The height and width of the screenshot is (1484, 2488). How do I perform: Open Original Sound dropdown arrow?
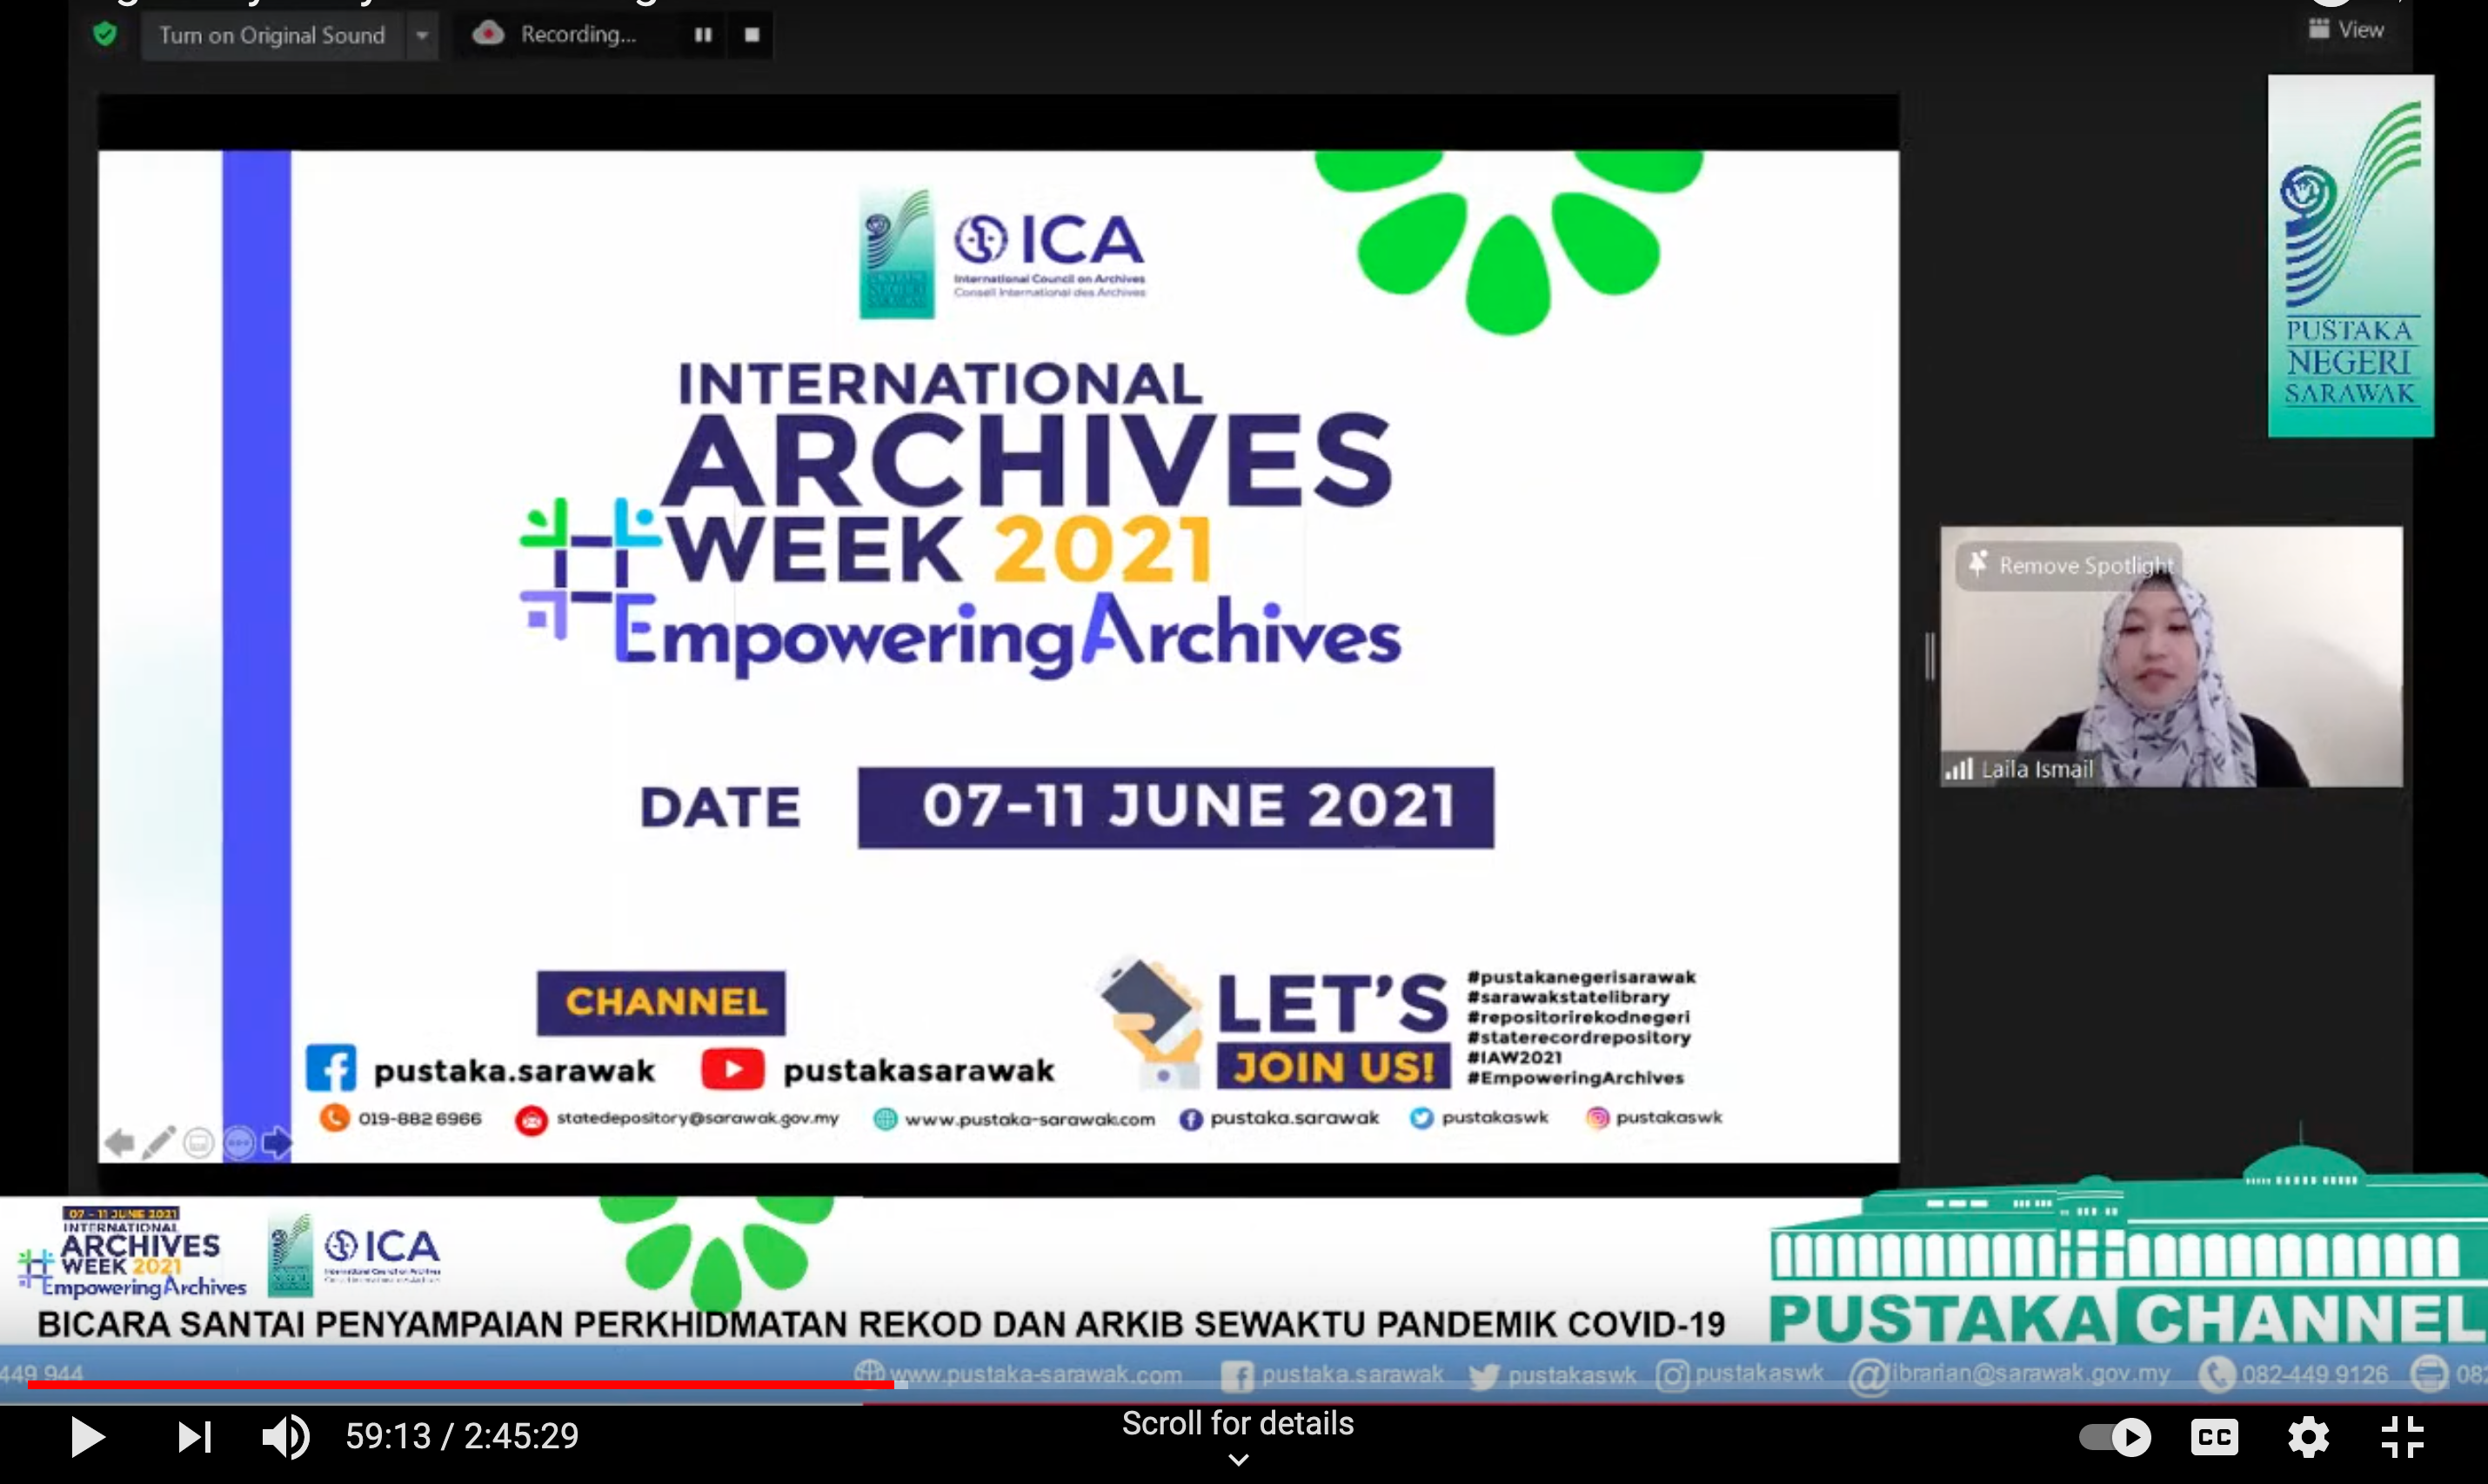coord(422,35)
